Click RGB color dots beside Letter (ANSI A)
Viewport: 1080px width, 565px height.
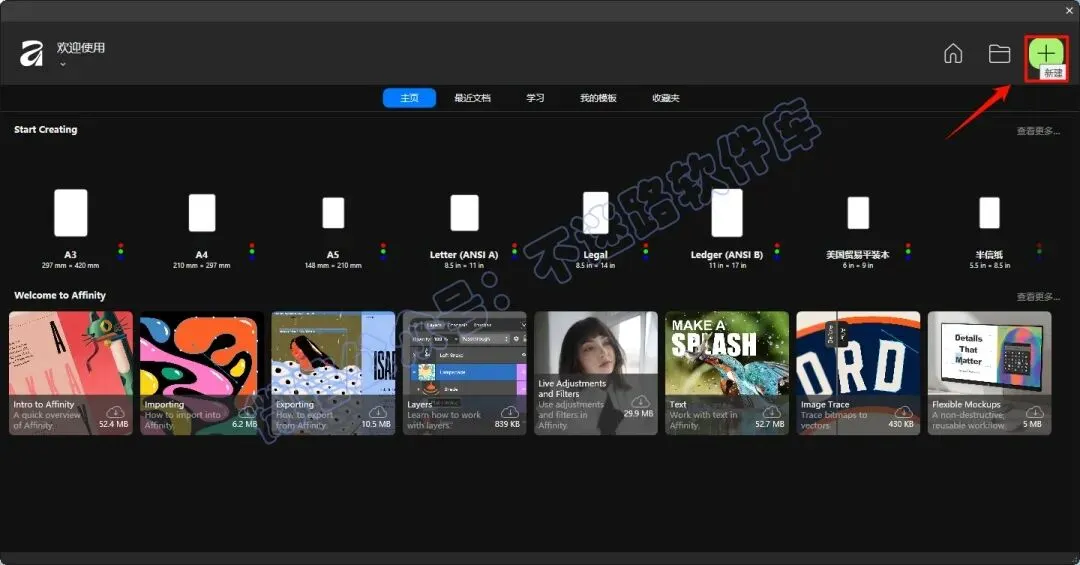[514, 251]
